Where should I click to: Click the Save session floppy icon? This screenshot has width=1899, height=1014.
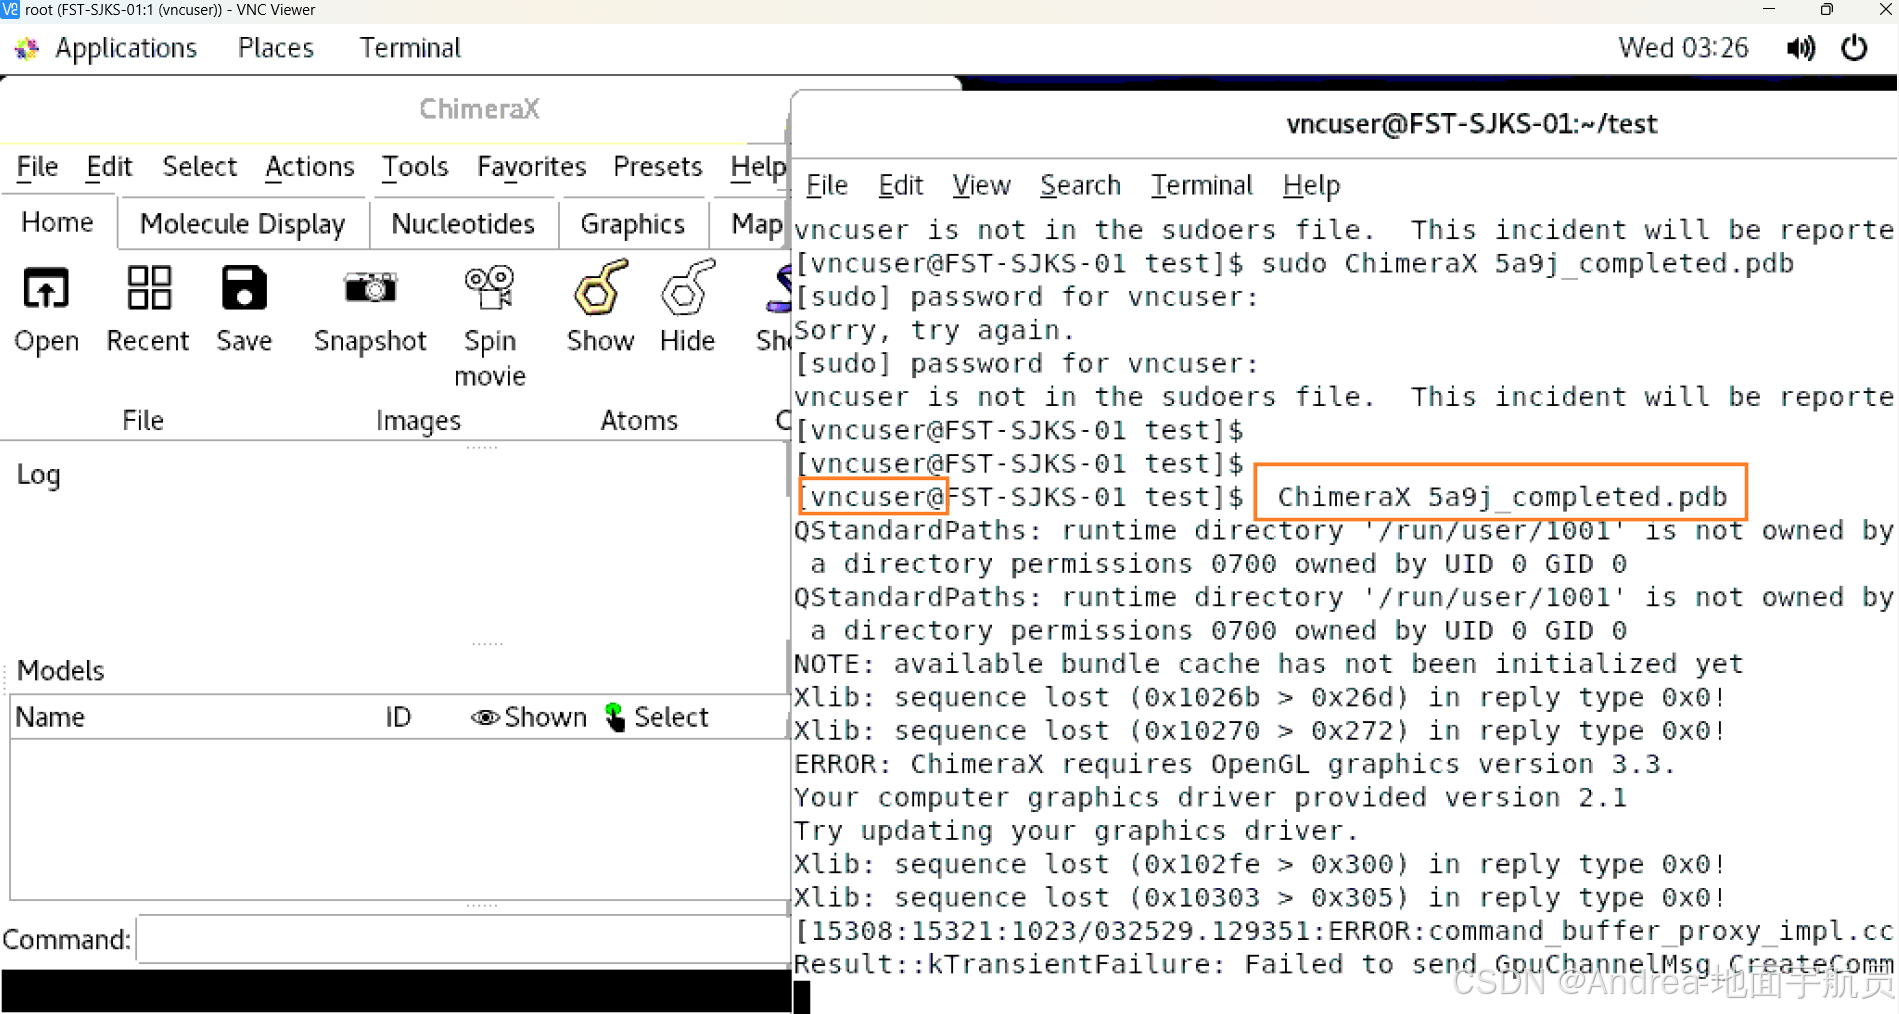244,289
